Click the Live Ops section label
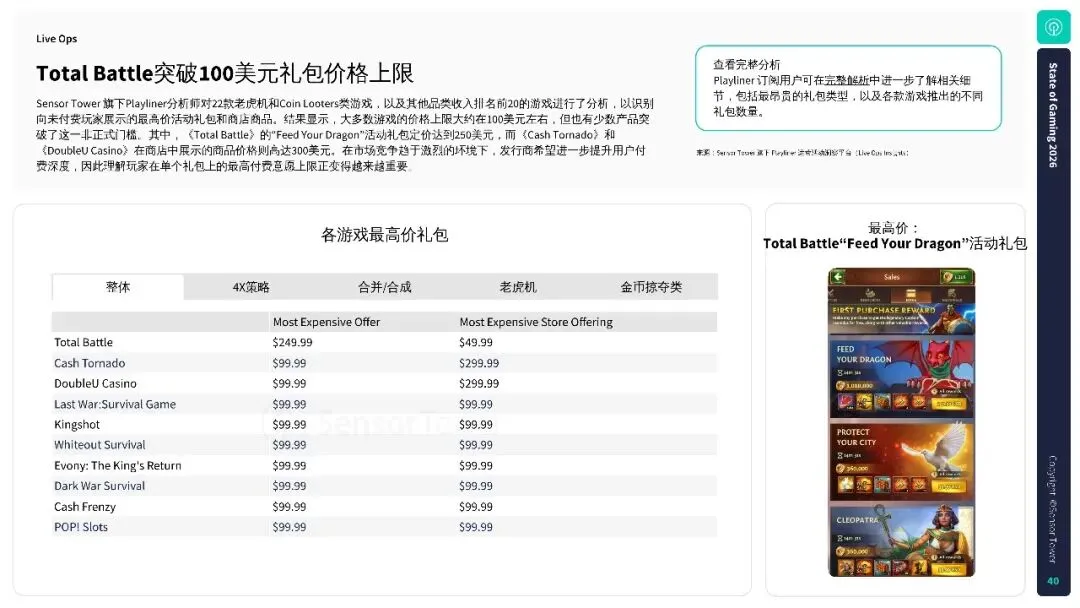 tap(56, 39)
